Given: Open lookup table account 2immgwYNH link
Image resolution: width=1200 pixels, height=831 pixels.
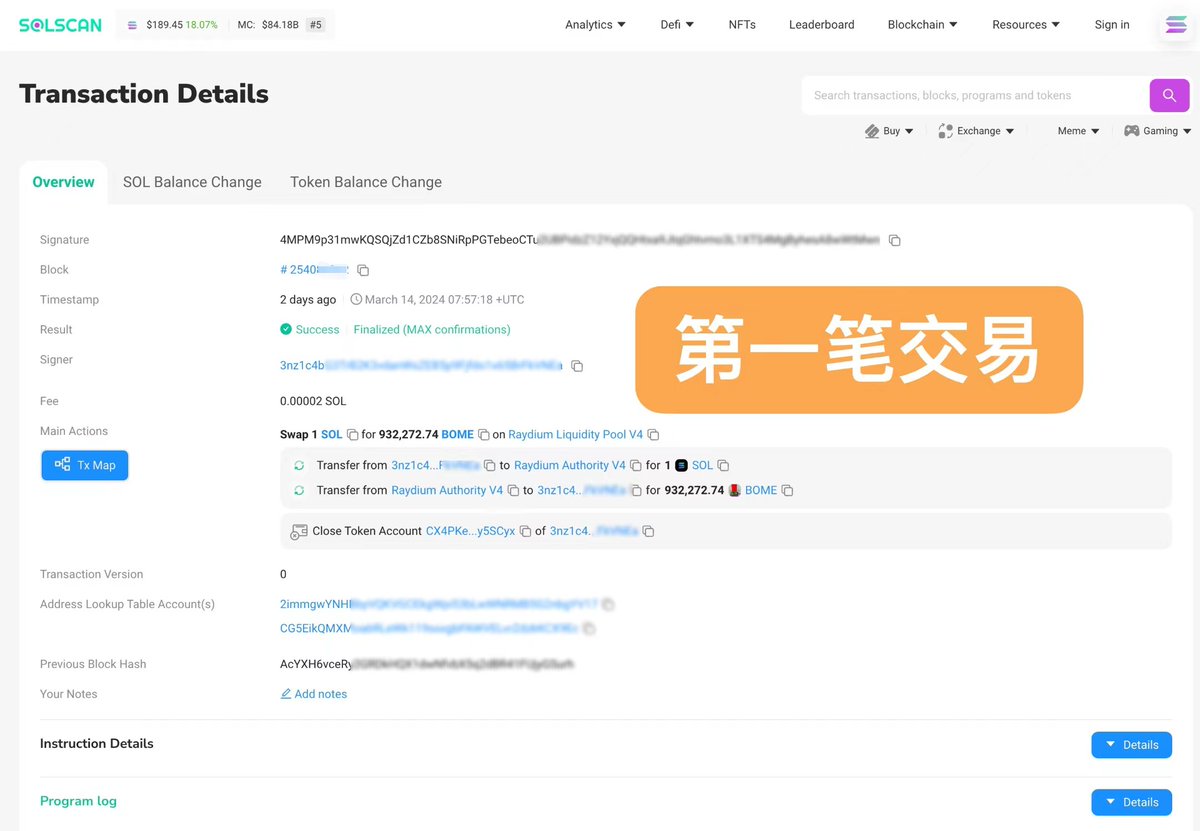Looking at the screenshot, I should (439, 604).
